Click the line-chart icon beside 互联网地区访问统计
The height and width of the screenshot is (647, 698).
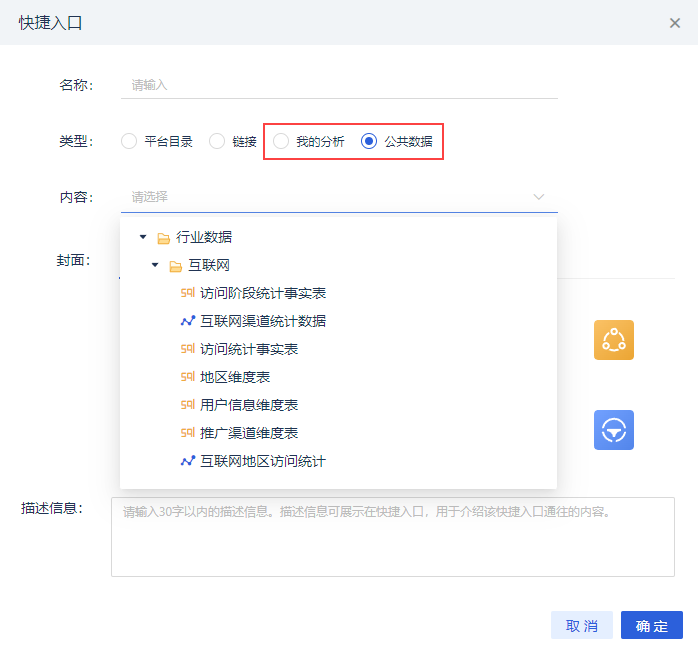pyautogui.click(x=188, y=461)
